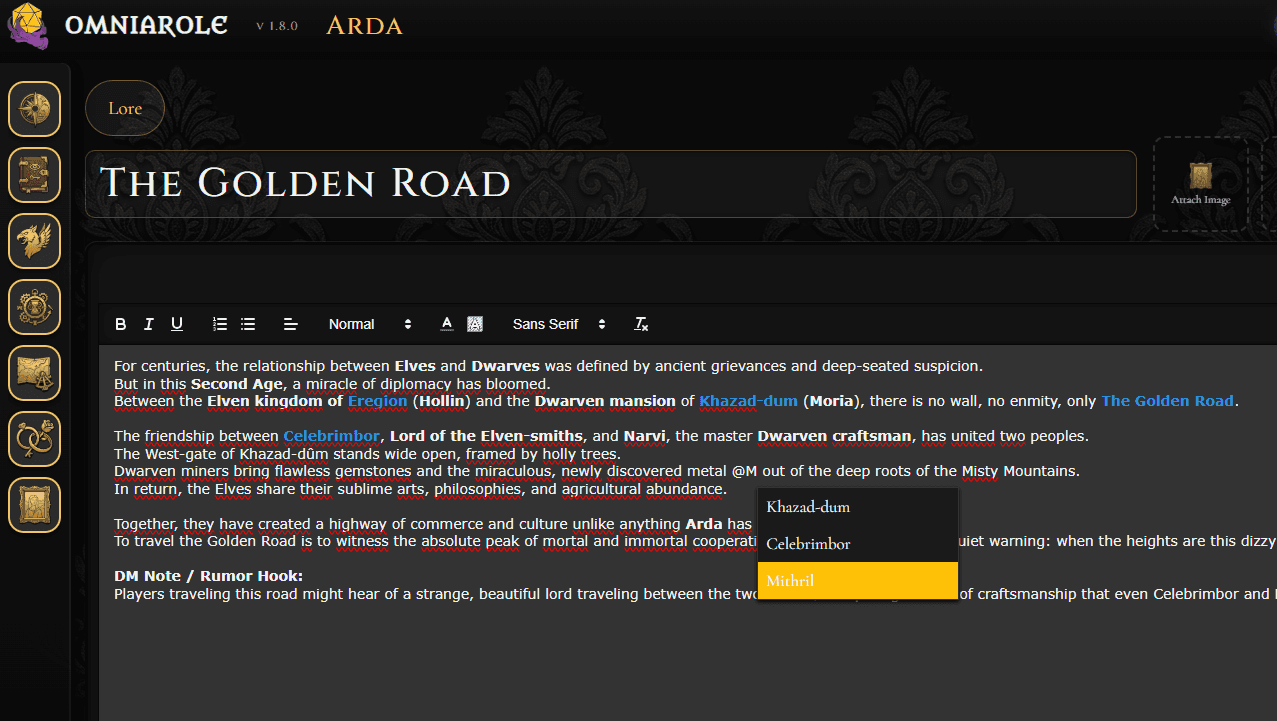This screenshot has height=721, width=1277.
Task: Open the hourglass gears sidebar icon
Action: tap(35, 307)
